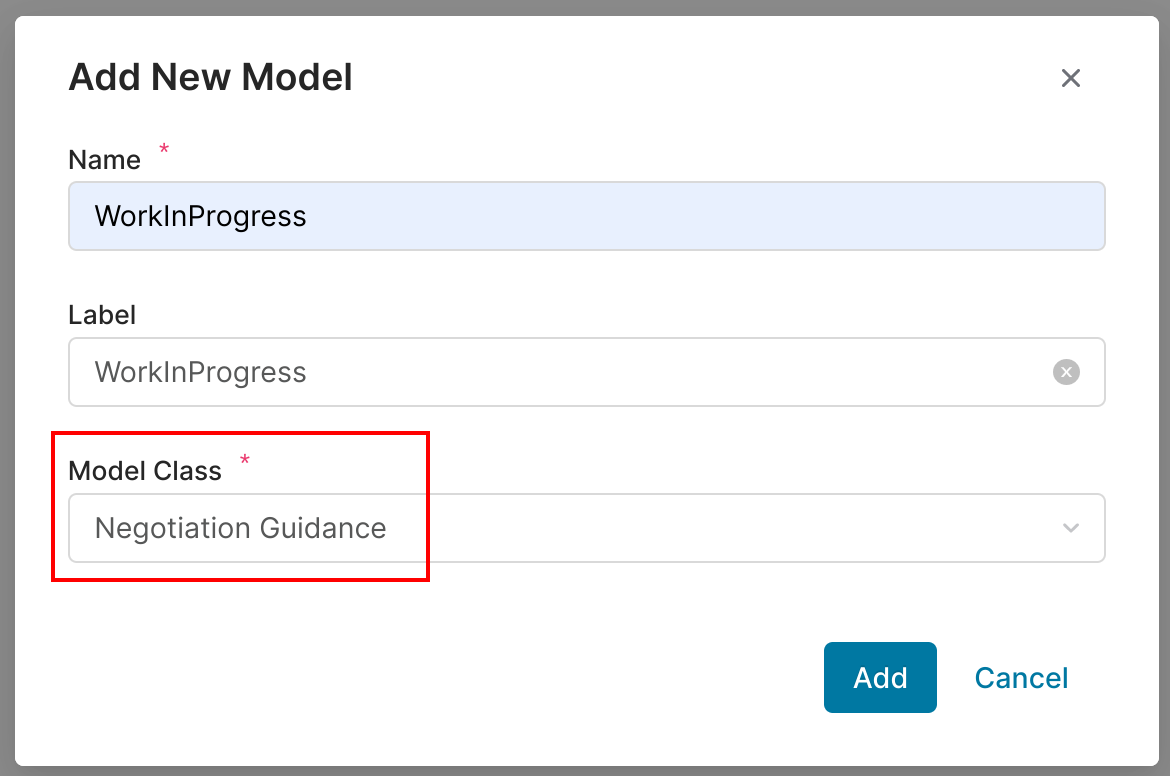
Task: Click the WorkInProgress text in Label
Action: (200, 372)
